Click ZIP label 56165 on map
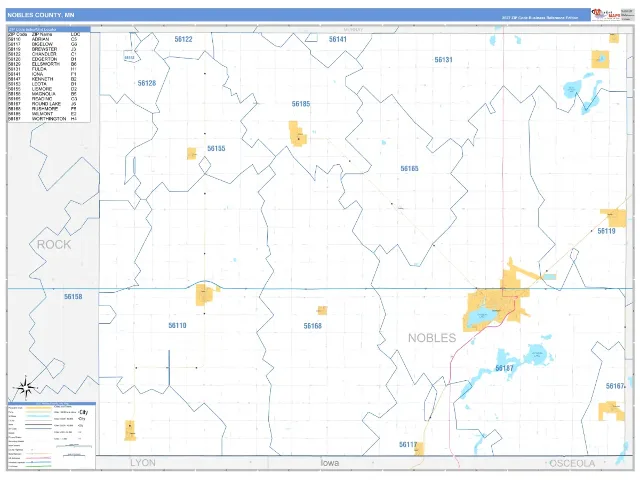 click(409, 169)
